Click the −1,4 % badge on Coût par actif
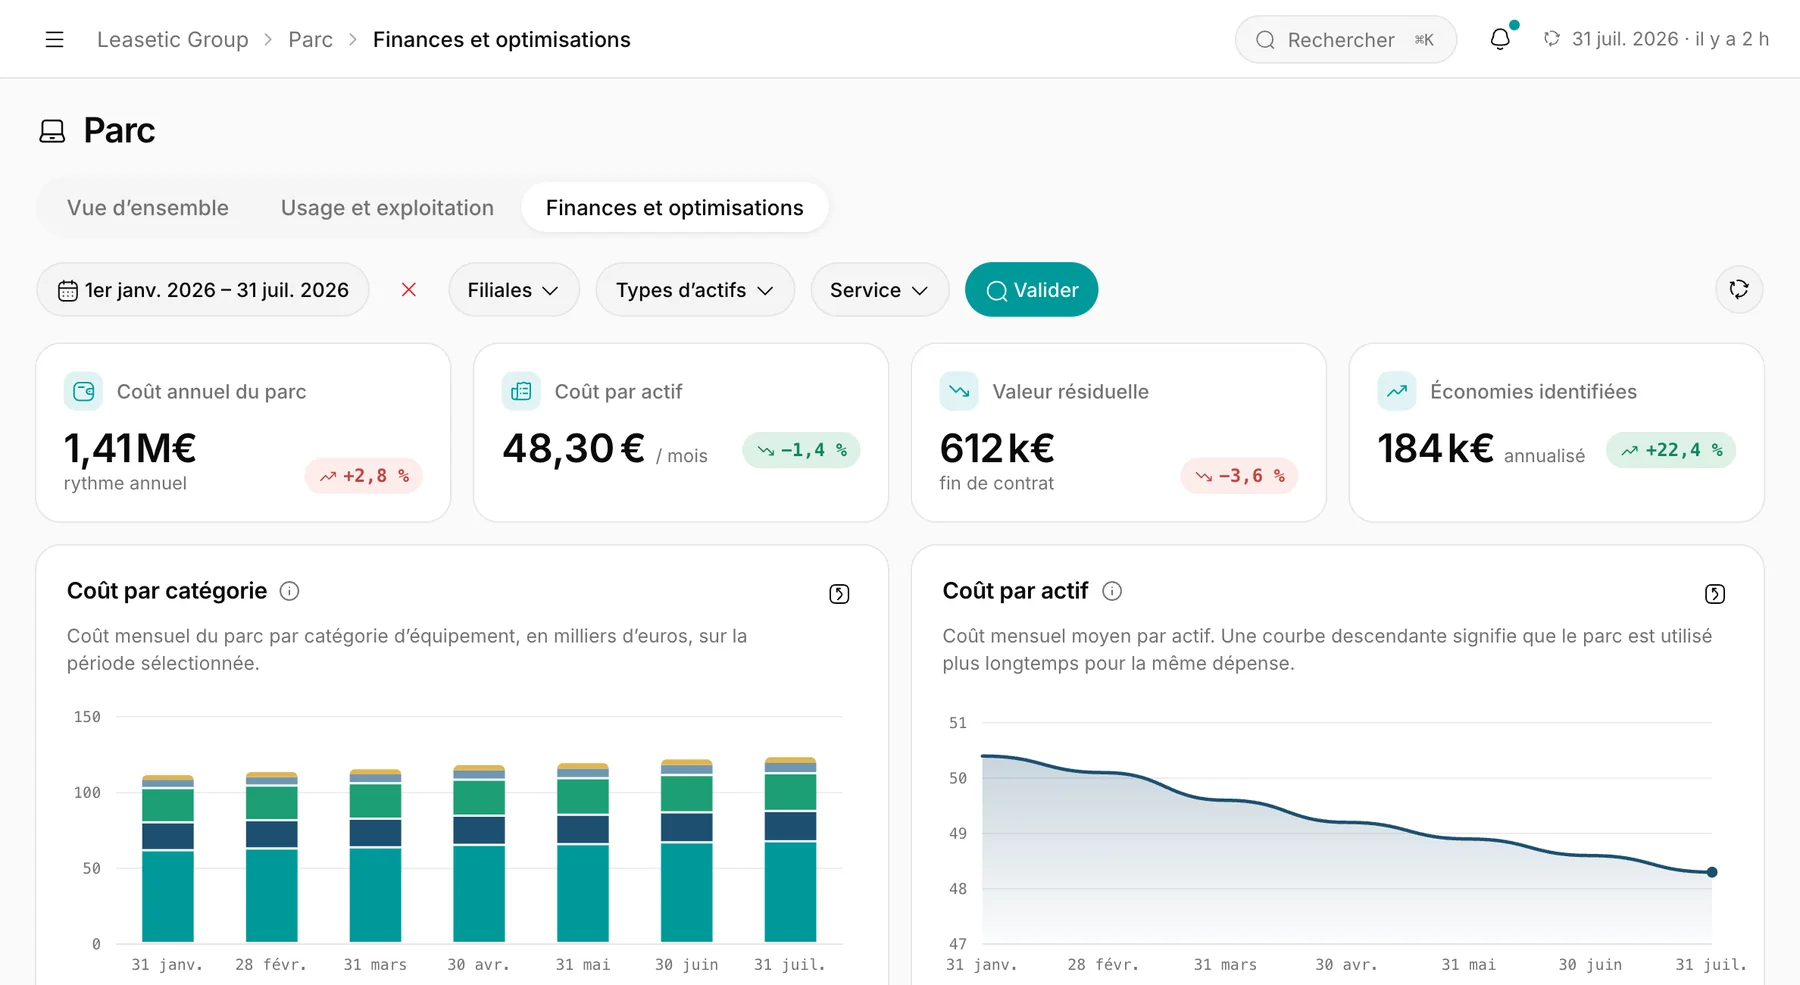 coord(802,450)
